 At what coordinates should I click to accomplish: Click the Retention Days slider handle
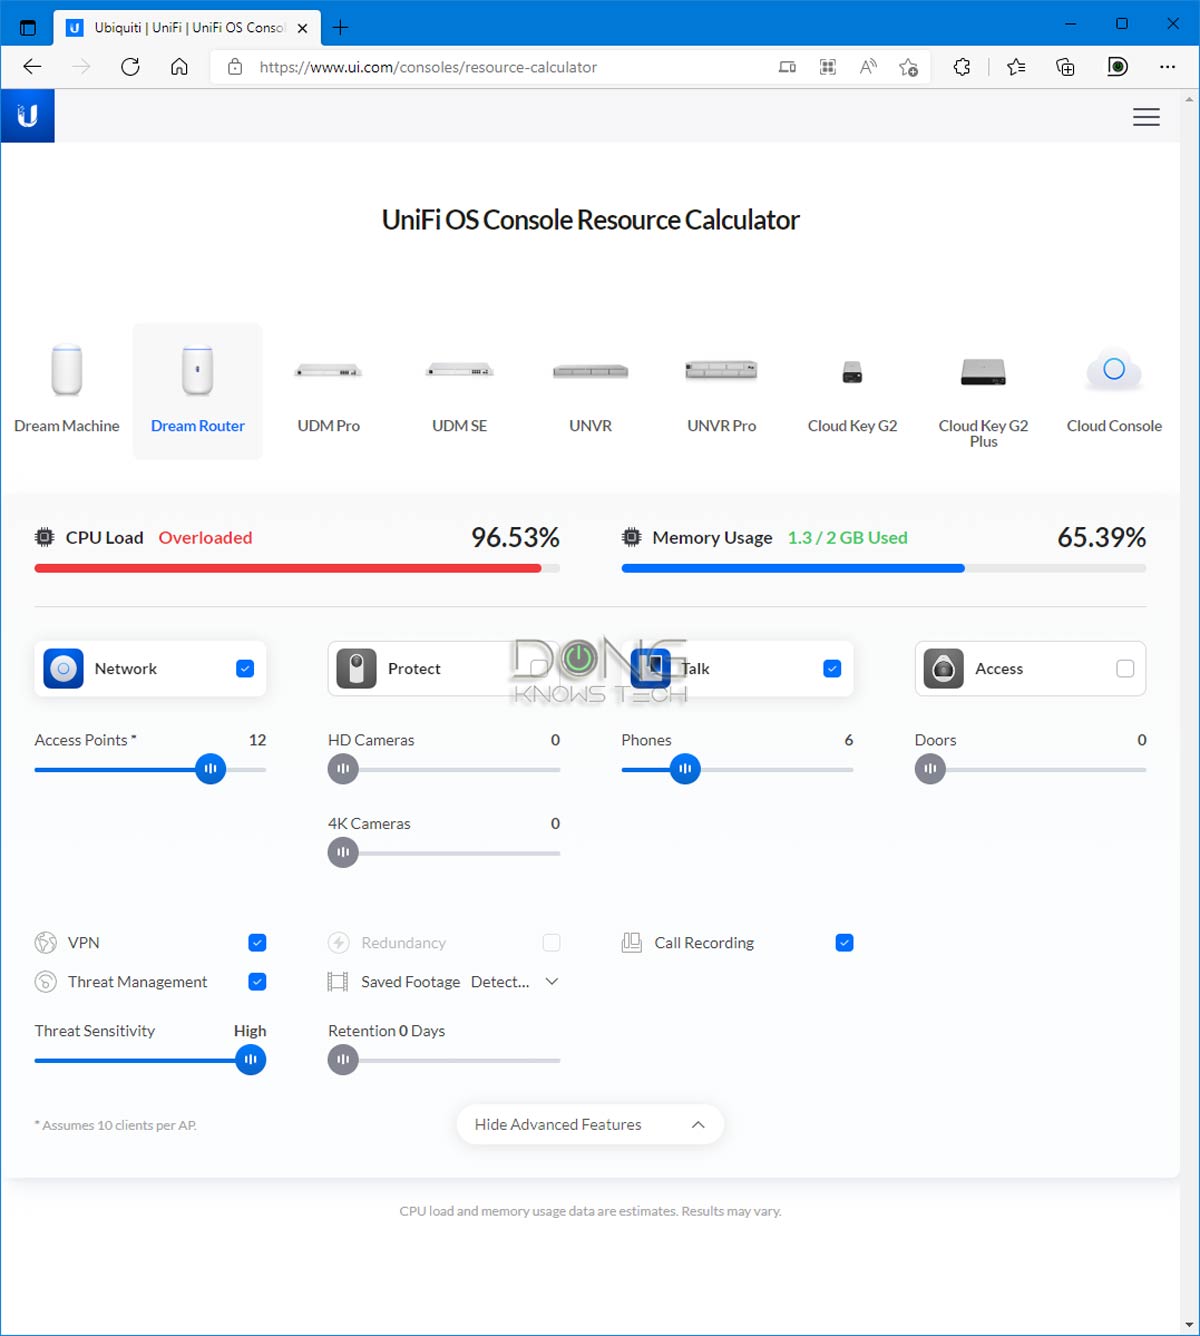point(343,1060)
